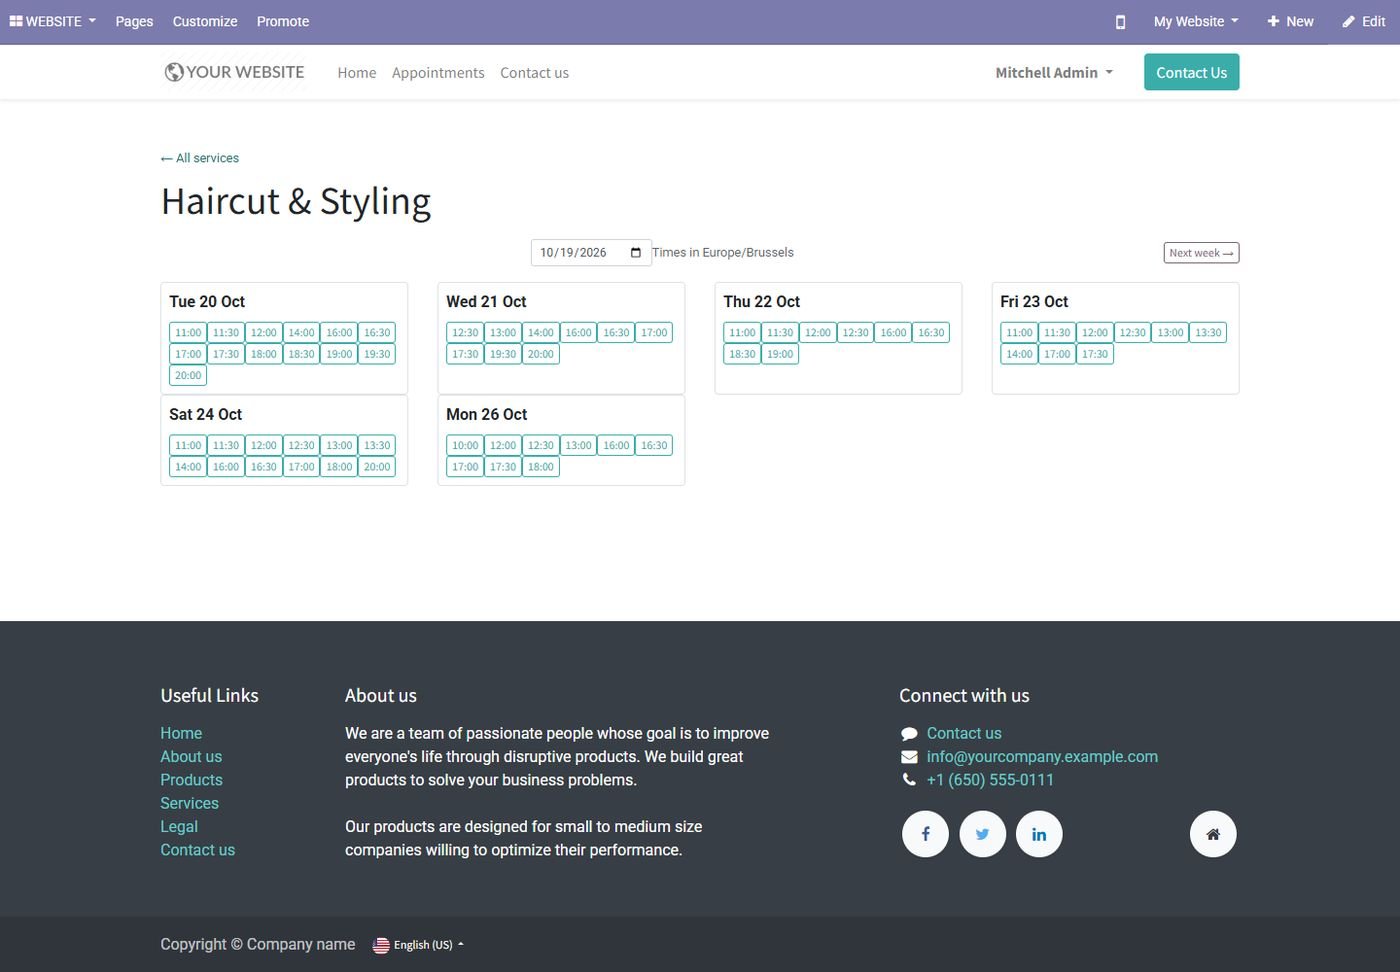Open the Promote menu
1400x972 pixels.
[x=283, y=21]
